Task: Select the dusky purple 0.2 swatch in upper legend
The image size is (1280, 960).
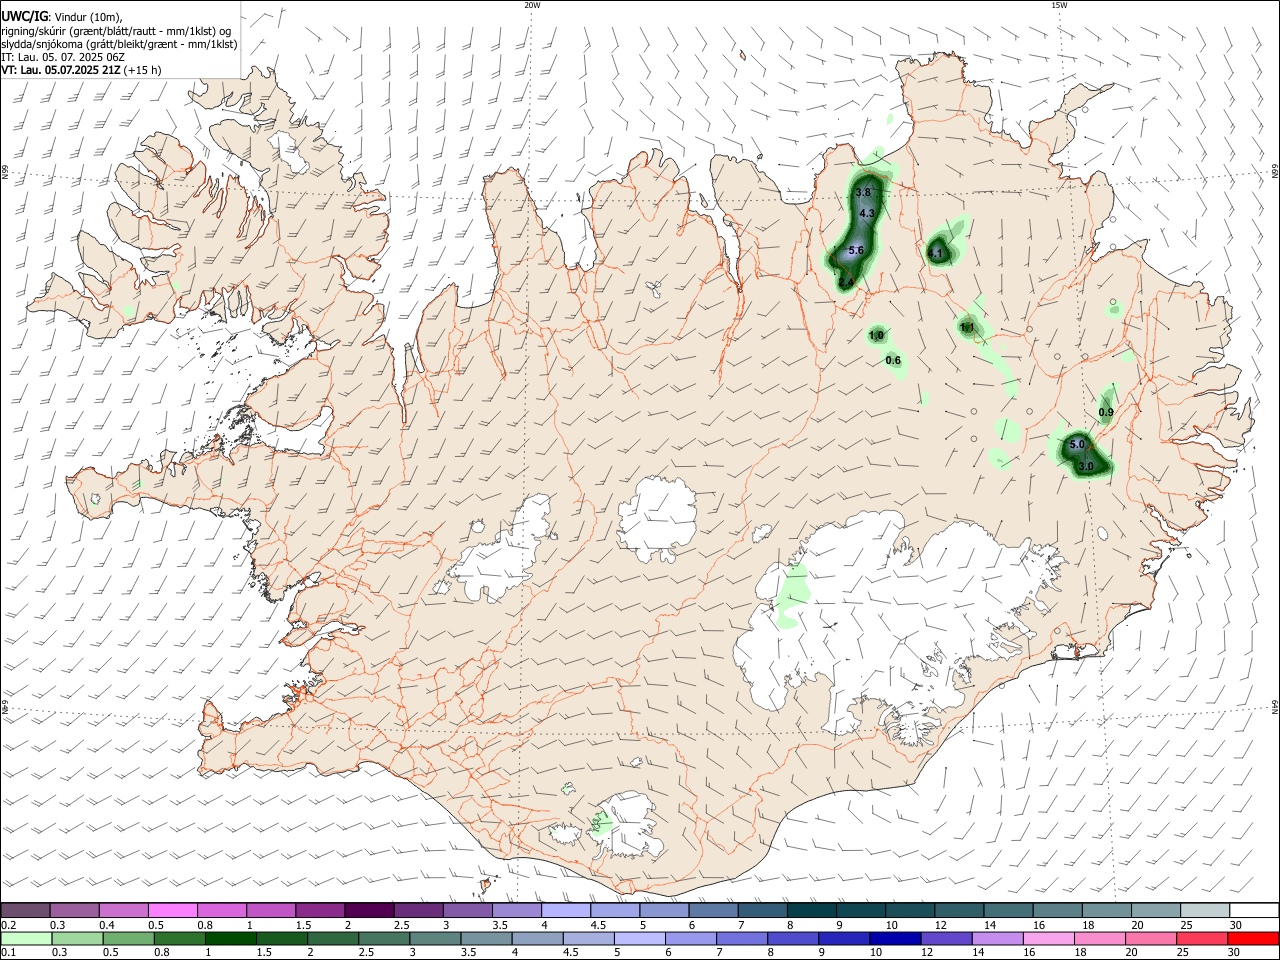Action: click(x=25, y=910)
